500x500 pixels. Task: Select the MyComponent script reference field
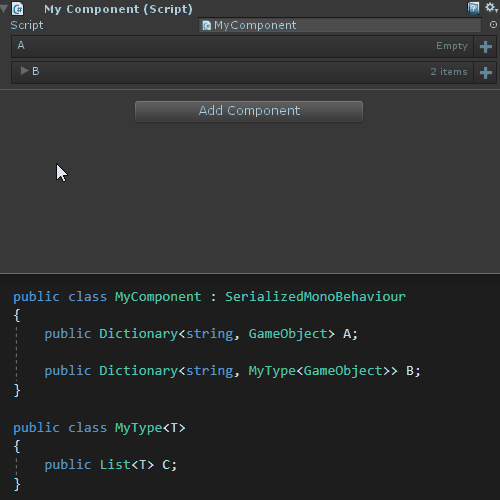[x=340, y=25]
